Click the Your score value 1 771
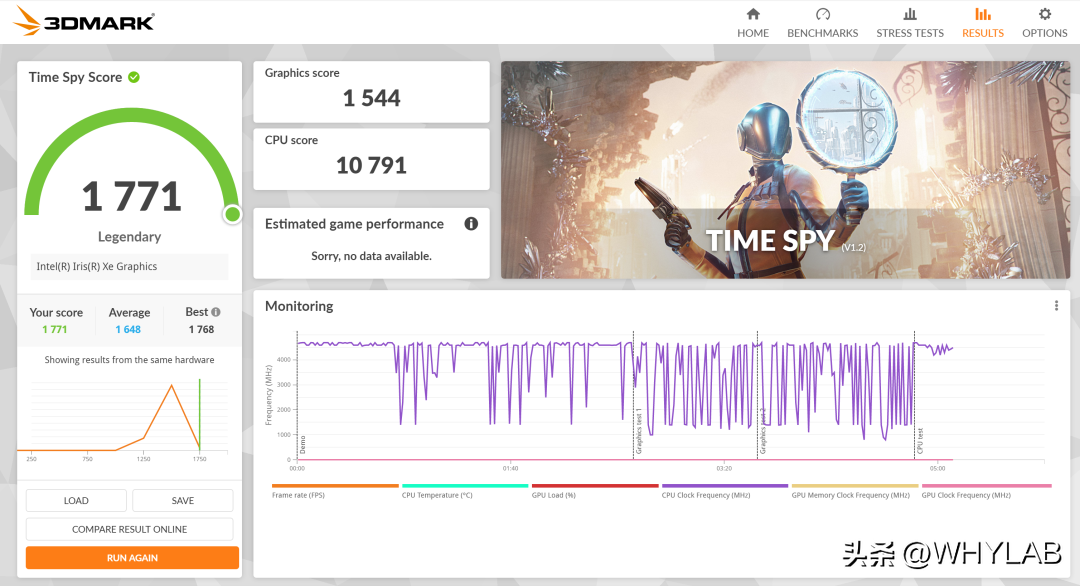1080x586 pixels. point(55,329)
